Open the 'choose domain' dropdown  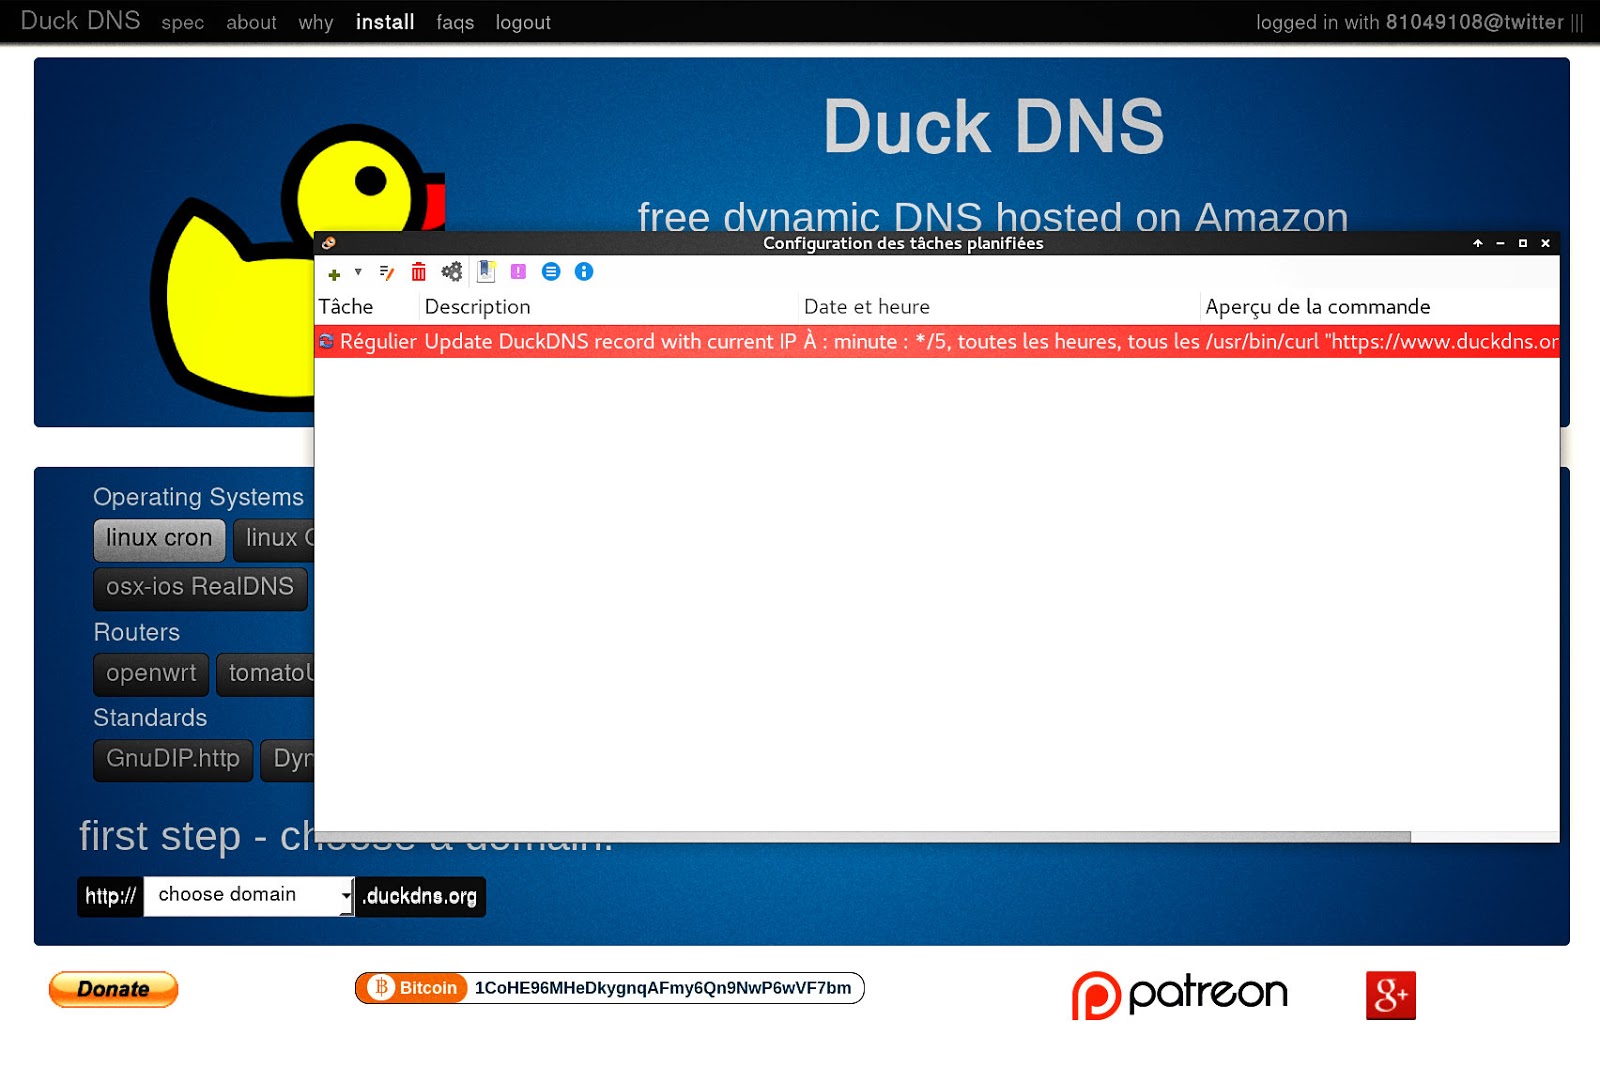pyautogui.click(x=249, y=896)
